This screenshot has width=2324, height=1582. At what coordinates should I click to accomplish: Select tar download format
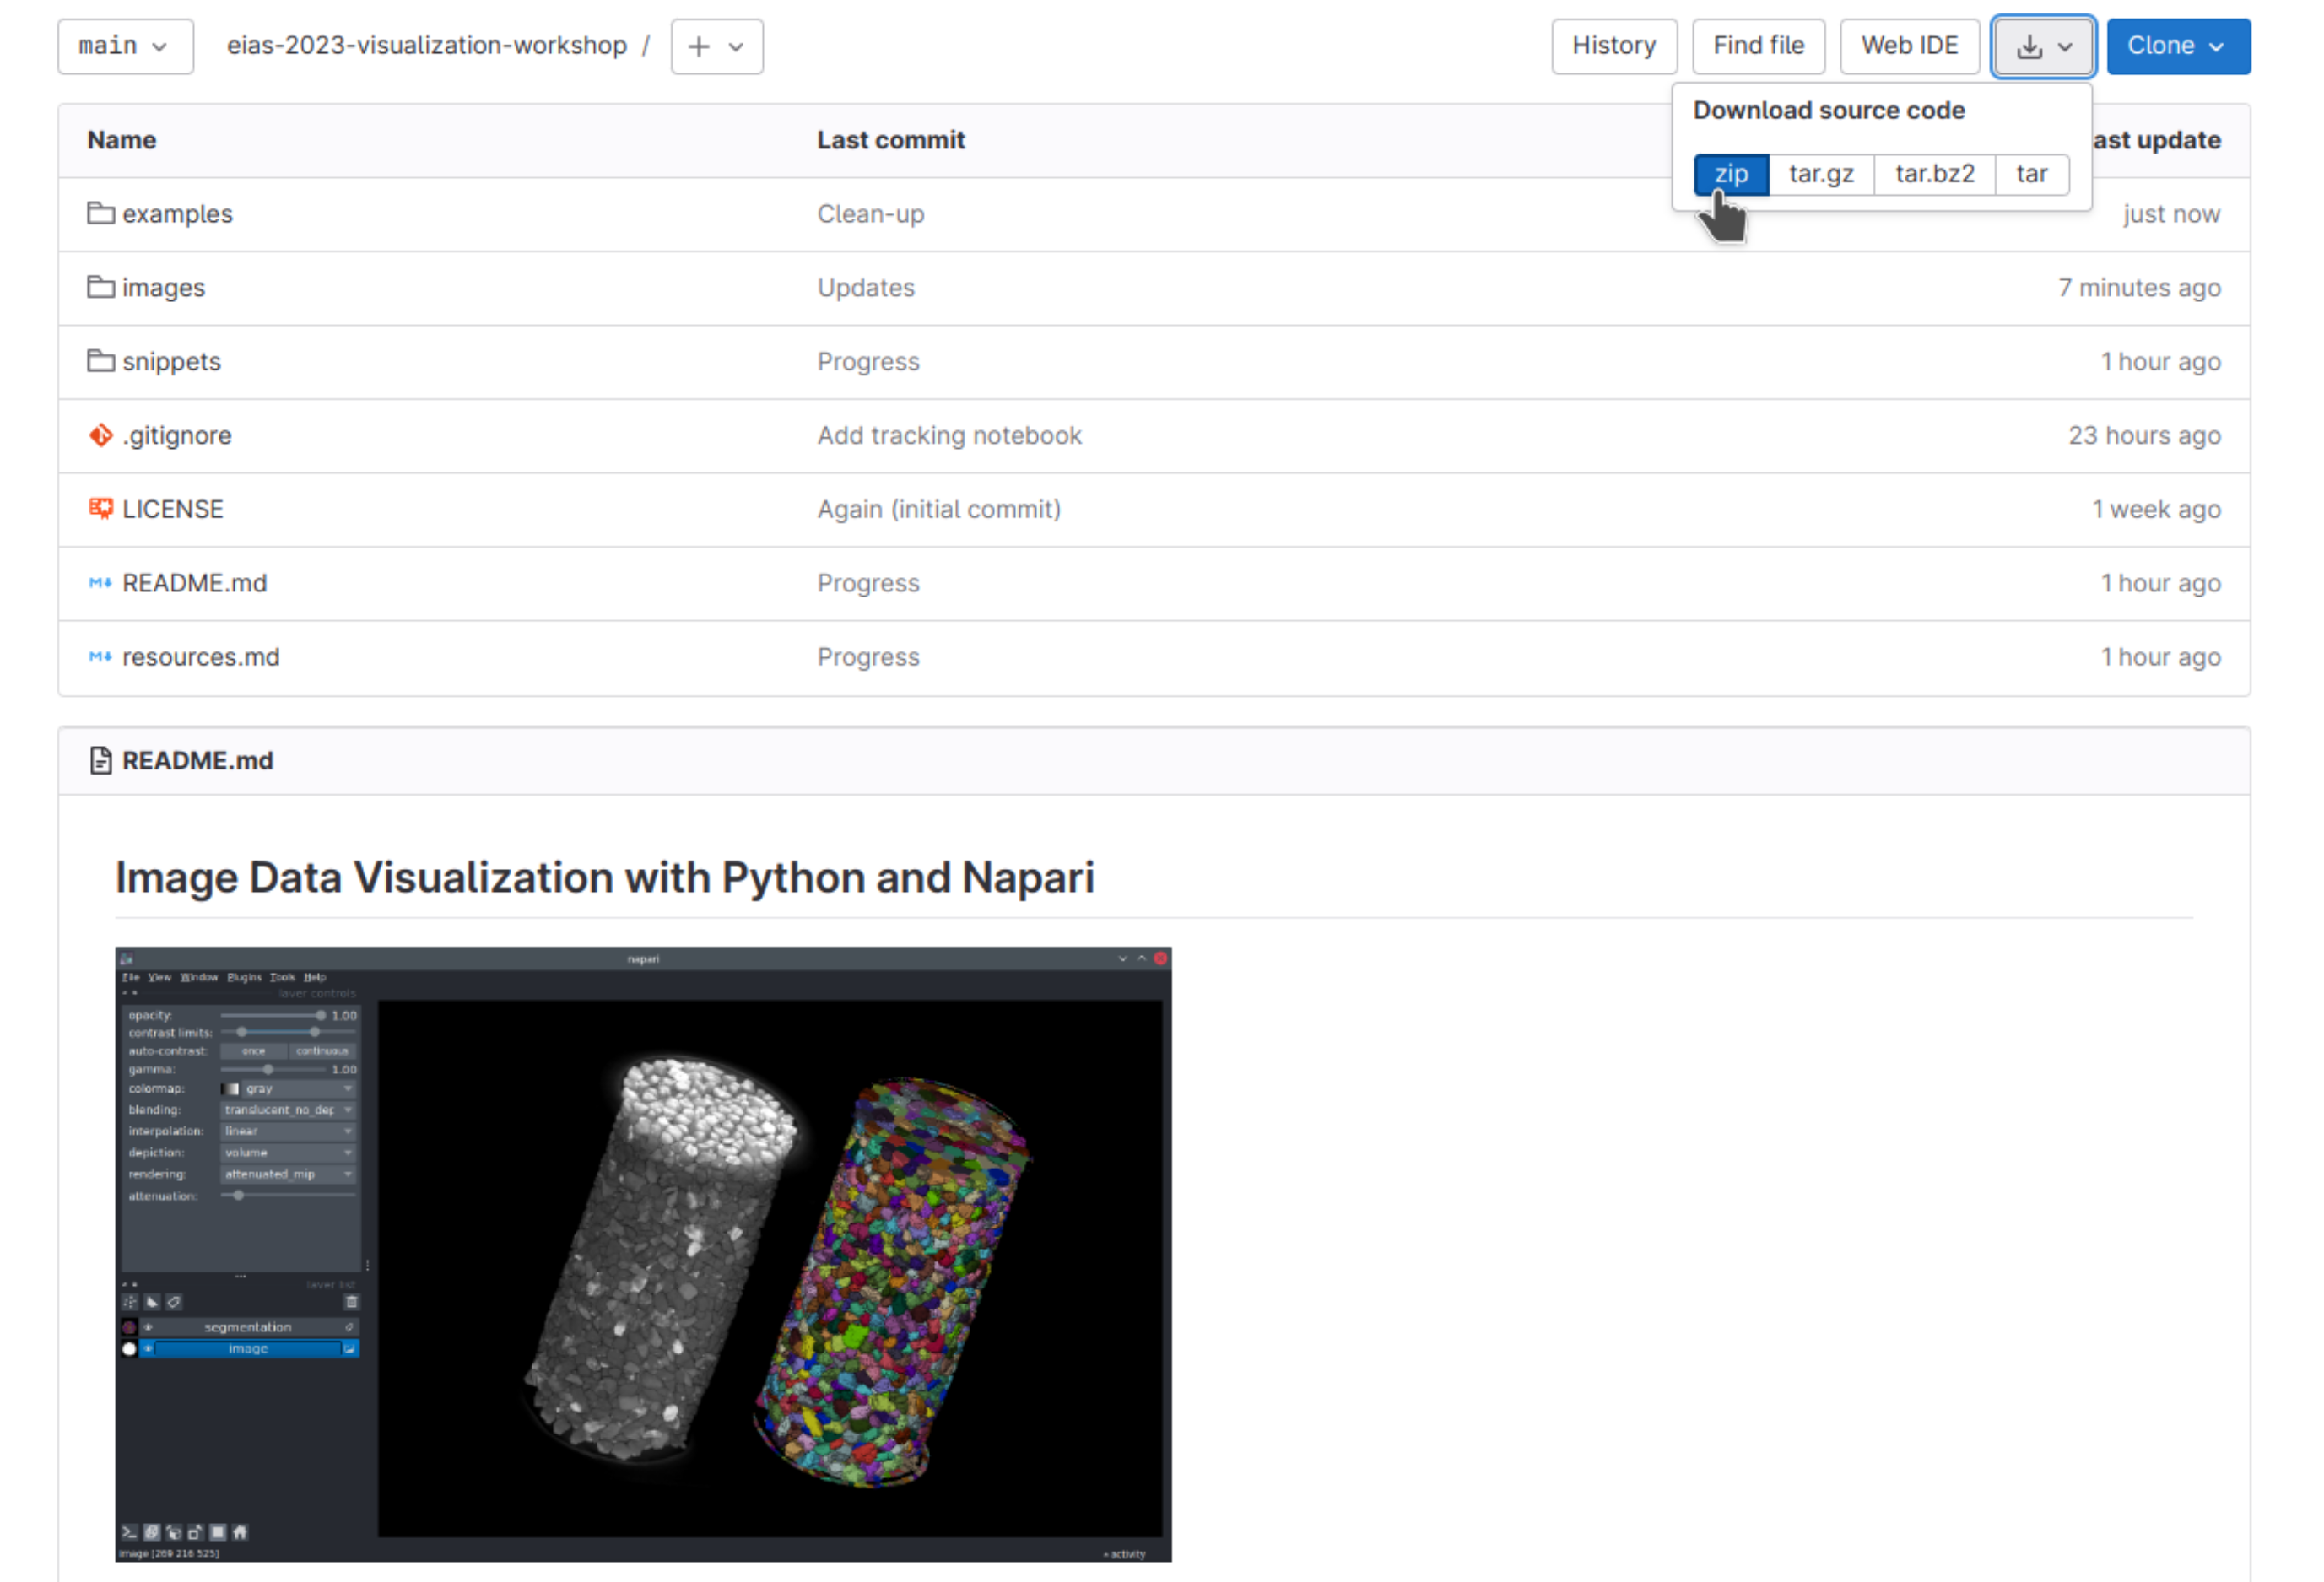[2031, 174]
